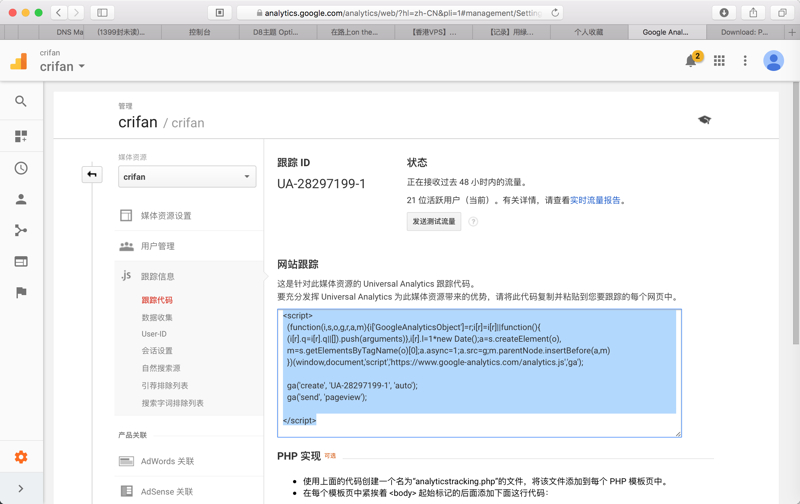Select the 搜索字词排除列表 submenu item
800x504 pixels.
pos(172,403)
